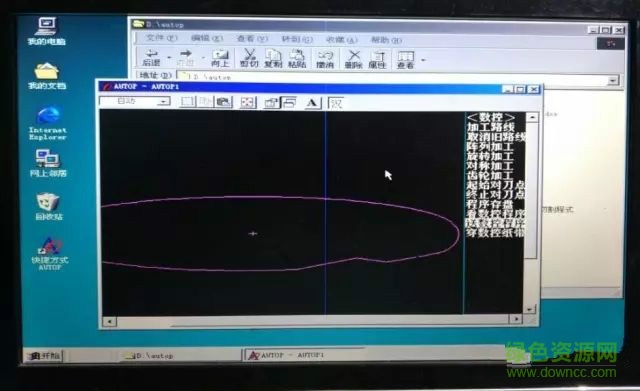Maximize the AUTOP - AUTOP1 window
Viewport: 640px width, 391px height.
click(520, 89)
